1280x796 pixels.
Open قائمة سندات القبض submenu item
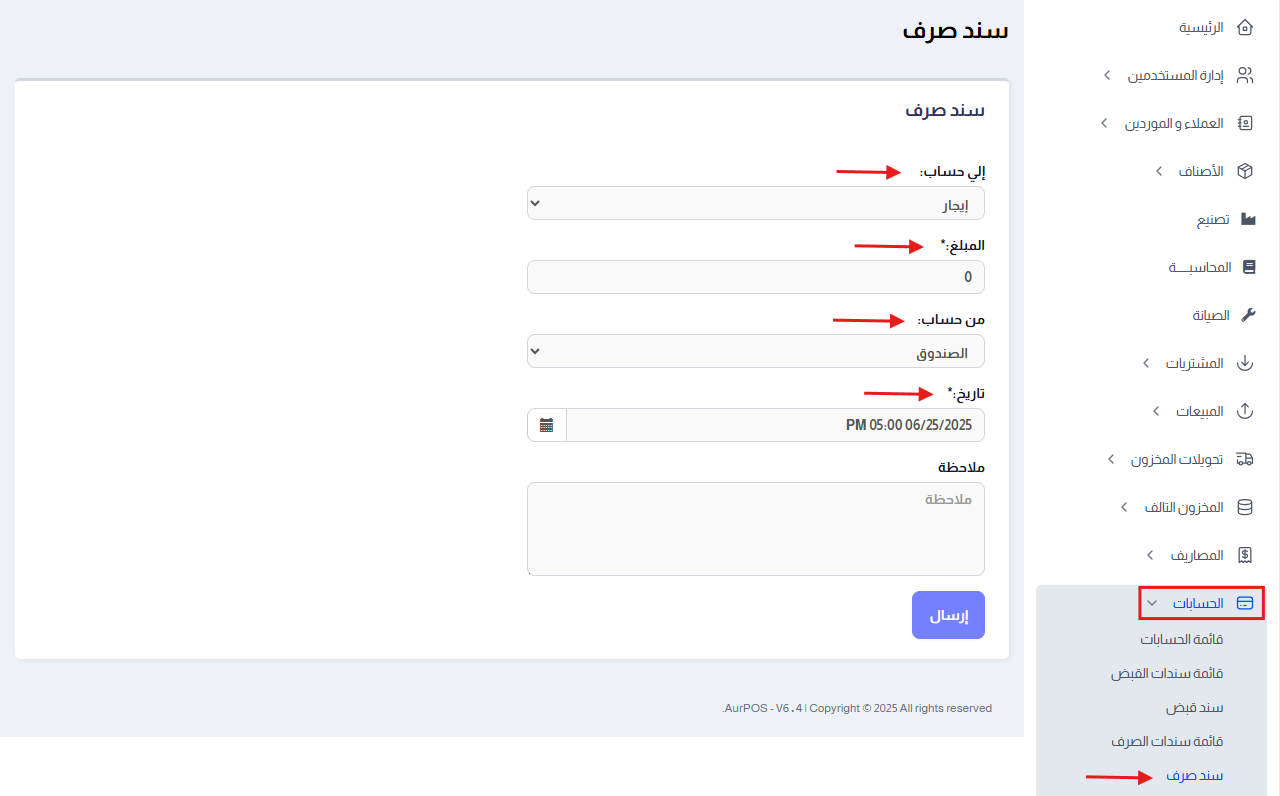pos(1167,674)
